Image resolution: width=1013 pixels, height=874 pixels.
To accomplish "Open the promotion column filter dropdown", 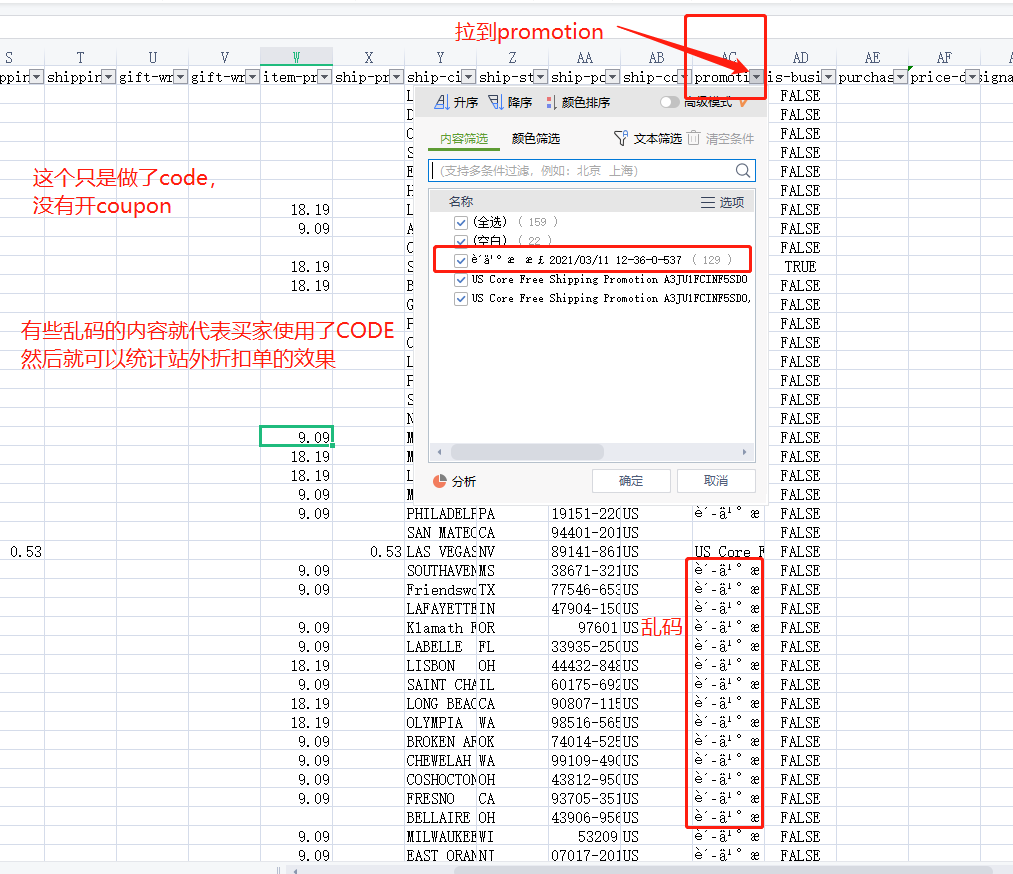I will pyautogui.click(x=757, y=77).
